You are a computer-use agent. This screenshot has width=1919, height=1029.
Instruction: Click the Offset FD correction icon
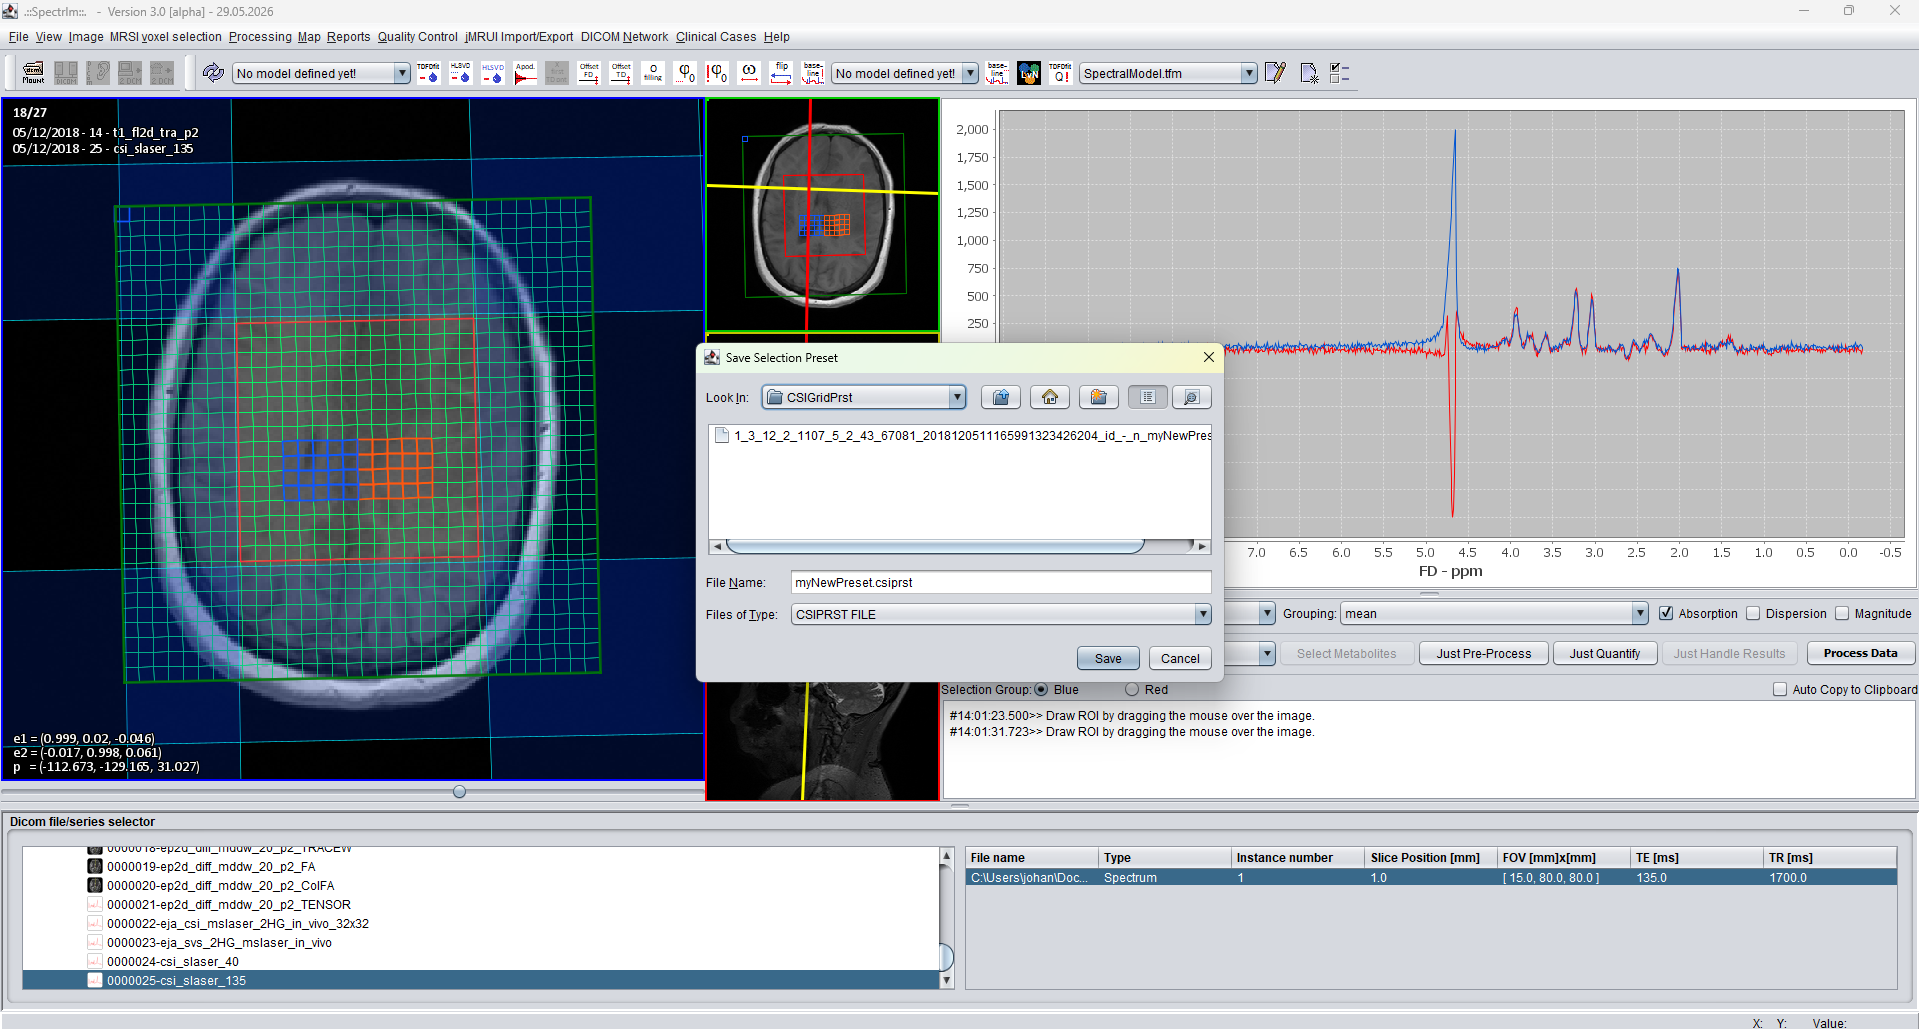[x=589, y=73]
